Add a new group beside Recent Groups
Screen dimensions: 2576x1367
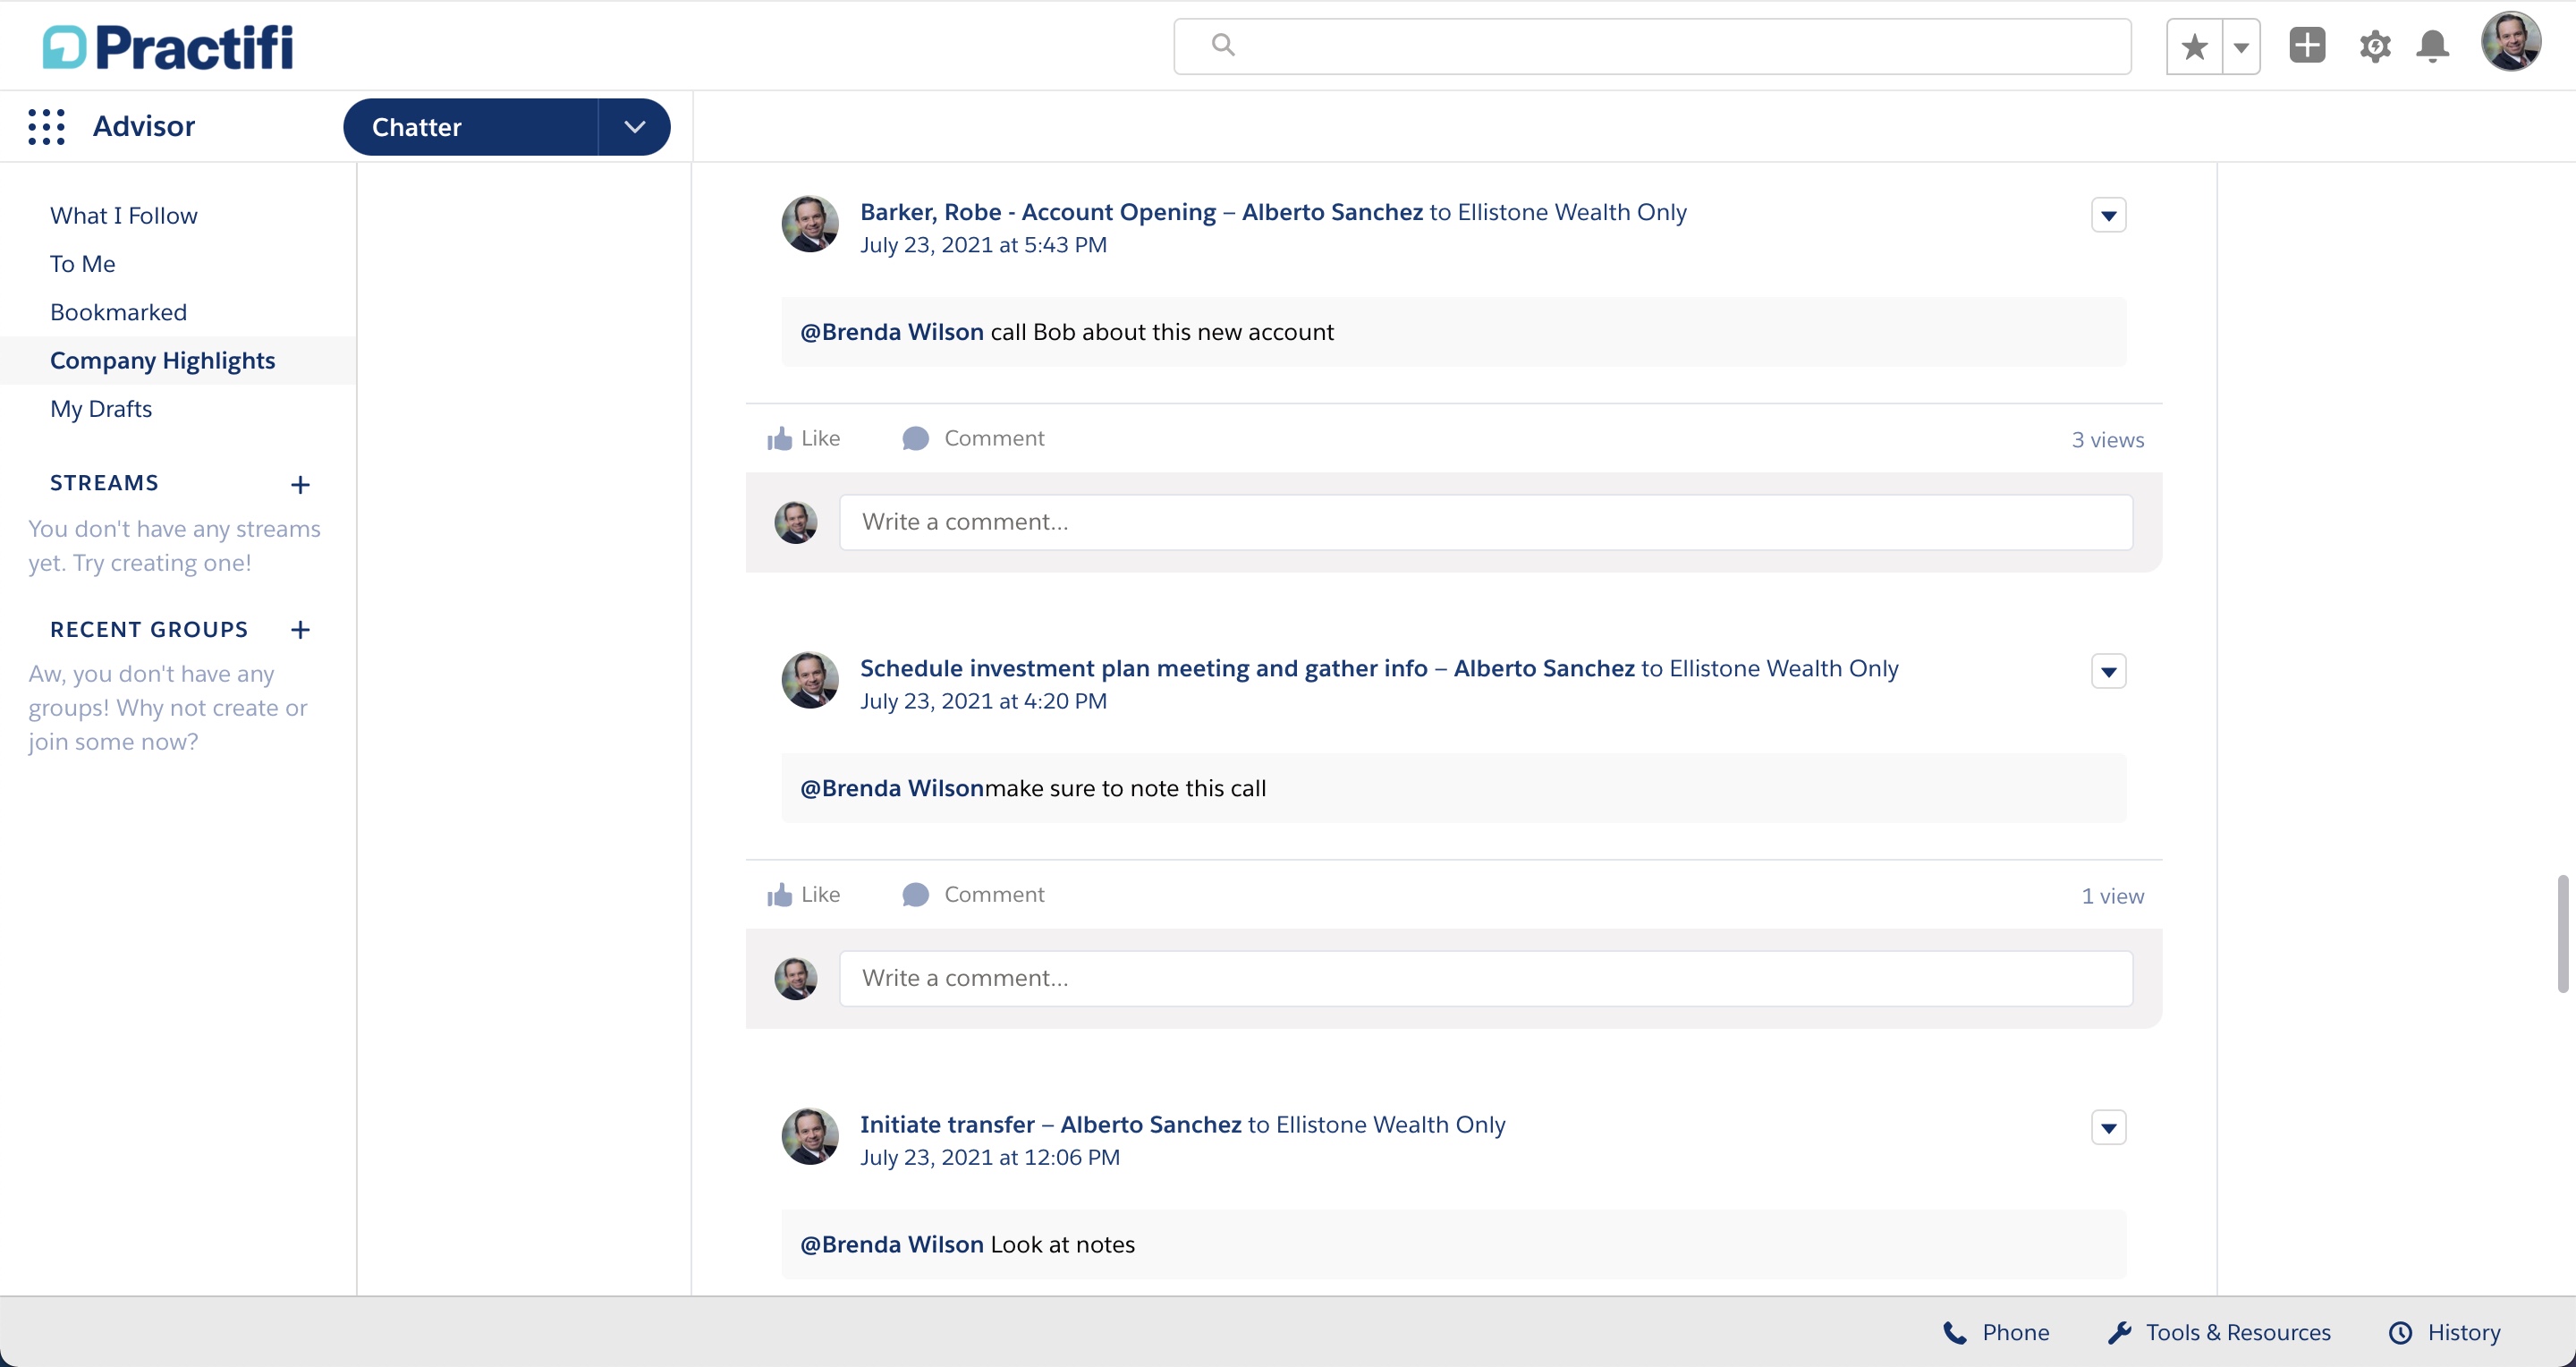[x=300, y=630]
